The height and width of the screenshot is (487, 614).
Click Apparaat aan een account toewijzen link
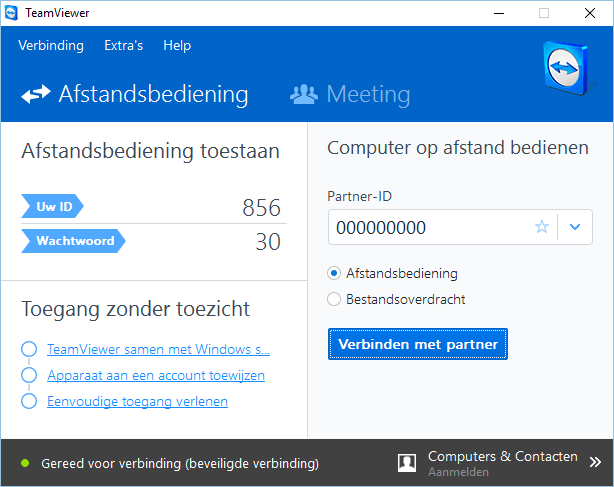point(155,376)
